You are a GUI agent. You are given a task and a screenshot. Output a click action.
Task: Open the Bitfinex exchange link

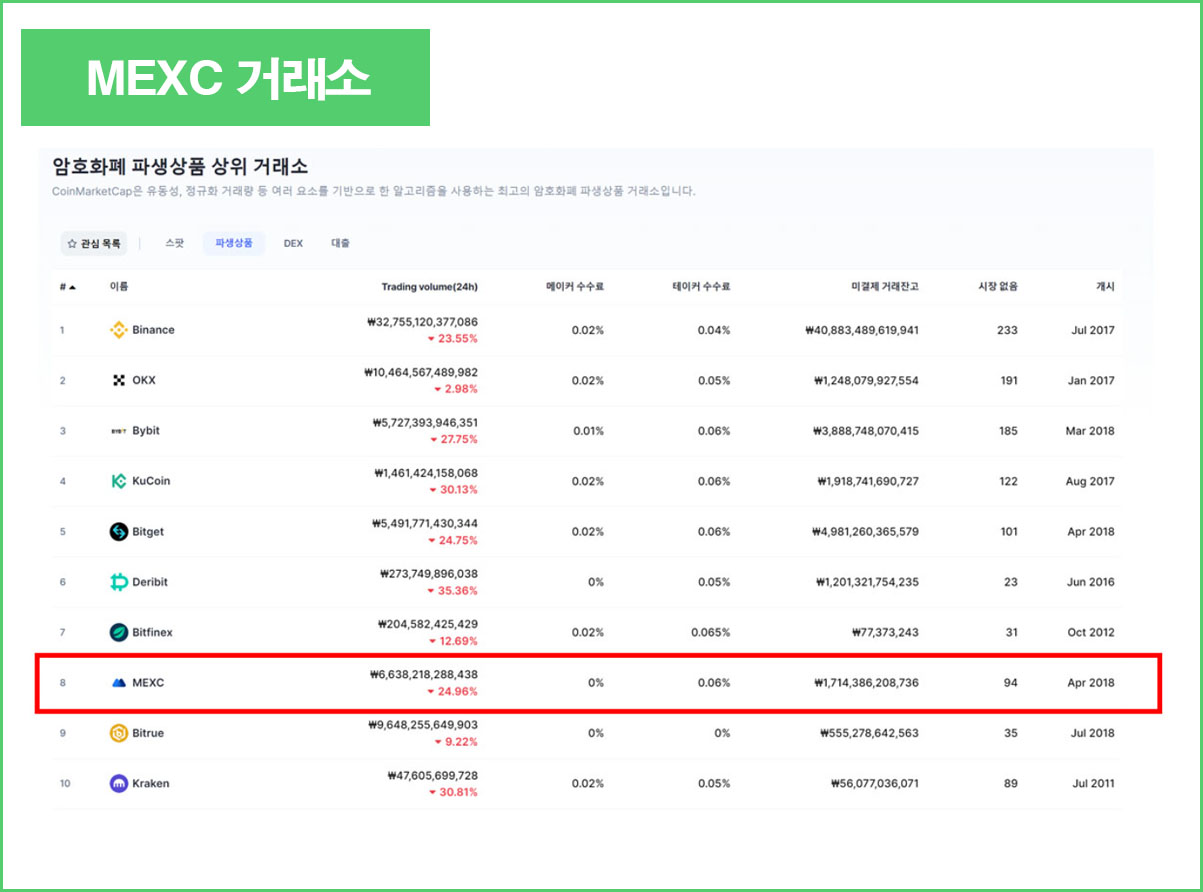click(x=152, y=632)
